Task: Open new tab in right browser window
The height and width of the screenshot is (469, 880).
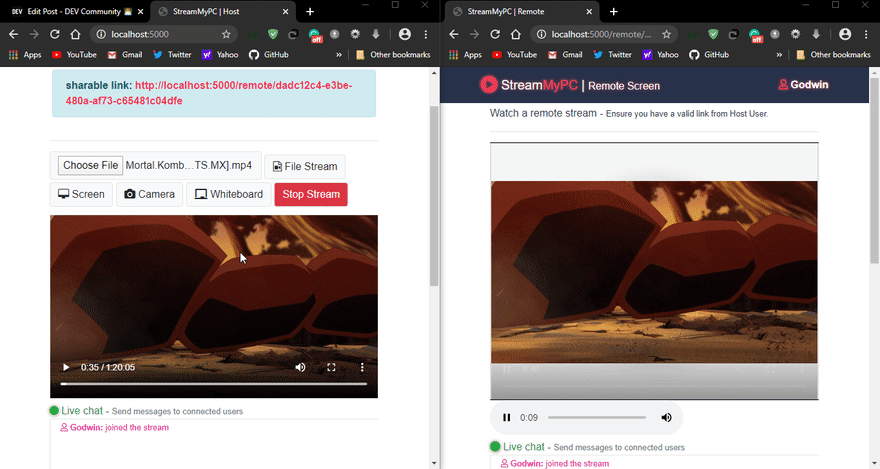Action: click(x=613, y=11)
